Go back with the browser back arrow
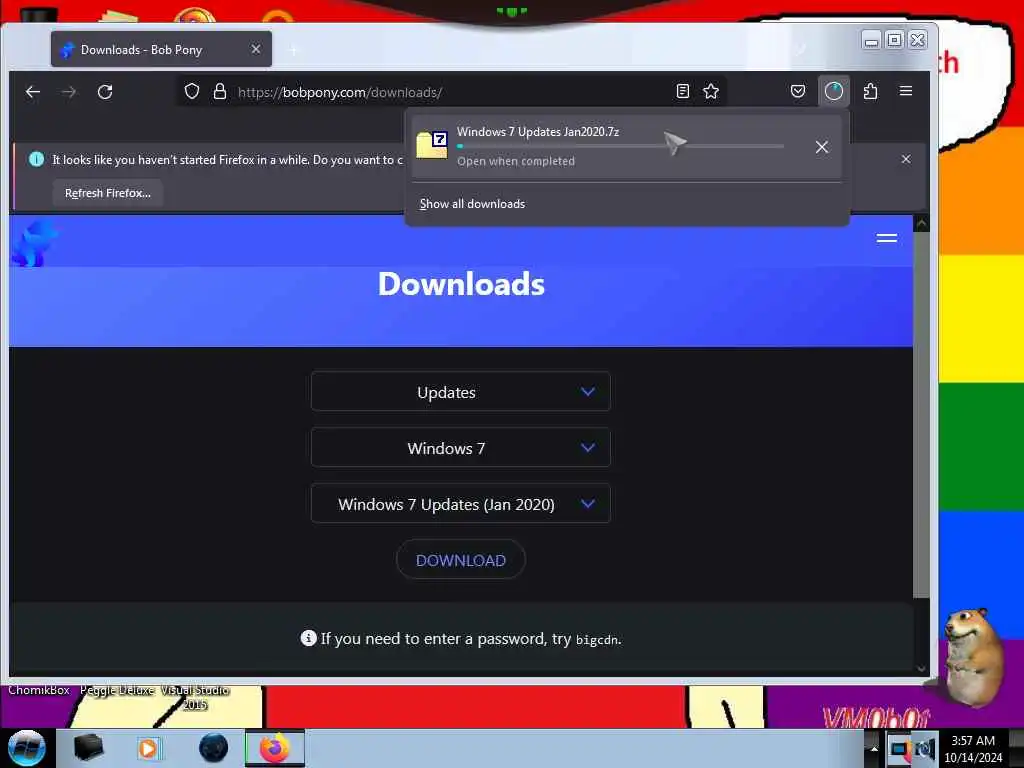Image resolution: width=1024 pixels, height=768 pixels. pos(33,92)
